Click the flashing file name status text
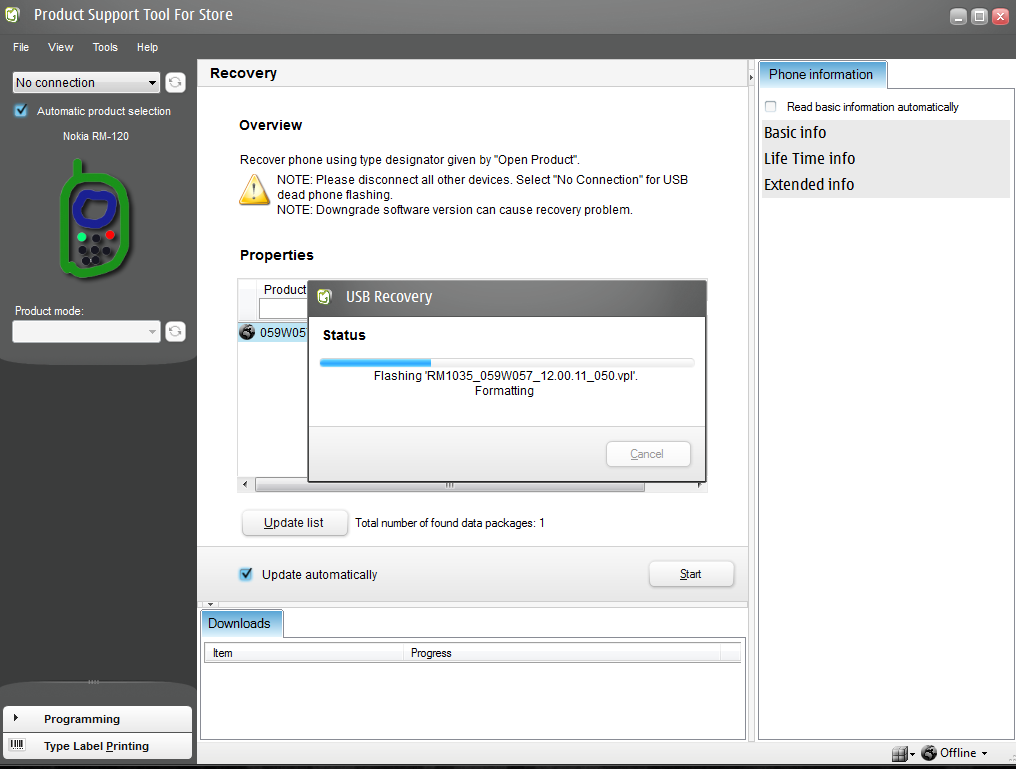 click(505, 376)
